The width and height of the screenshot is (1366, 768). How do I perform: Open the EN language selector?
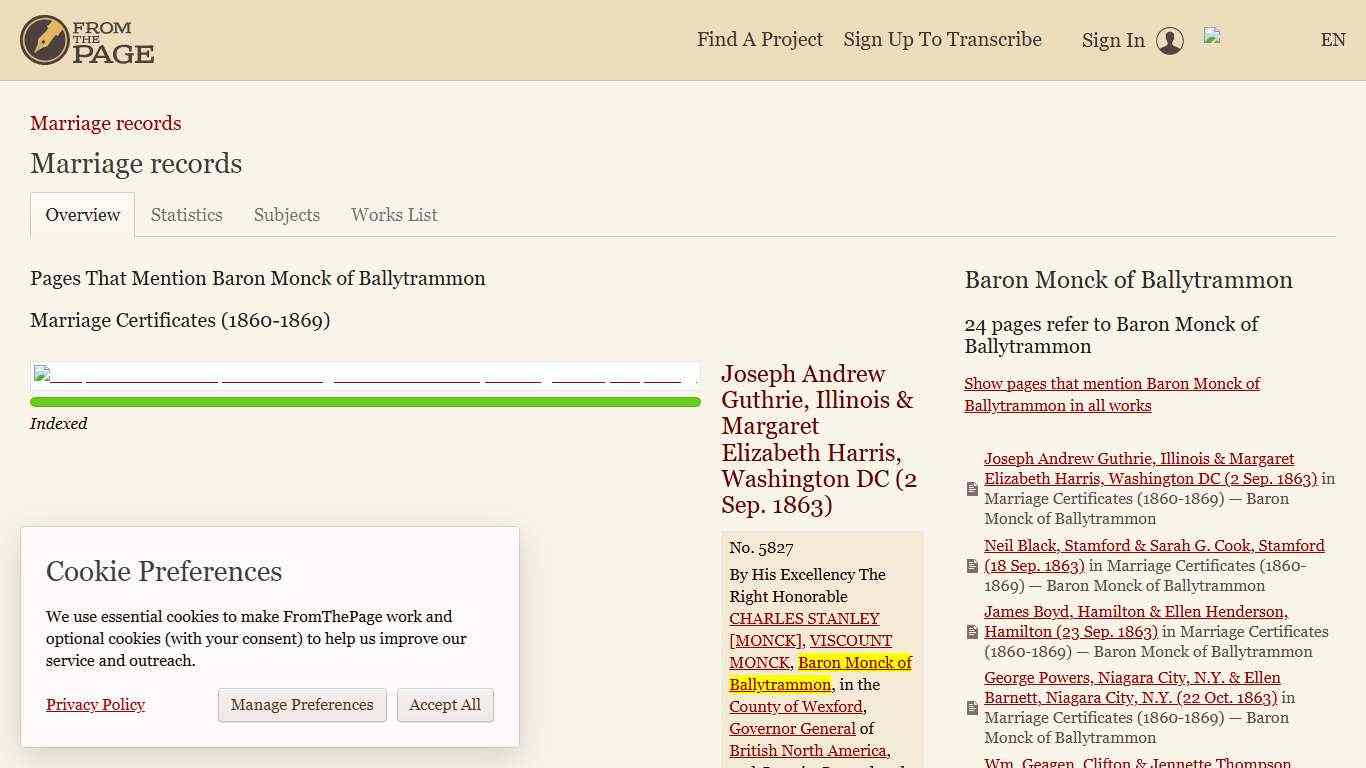(x=1332, y=40)
